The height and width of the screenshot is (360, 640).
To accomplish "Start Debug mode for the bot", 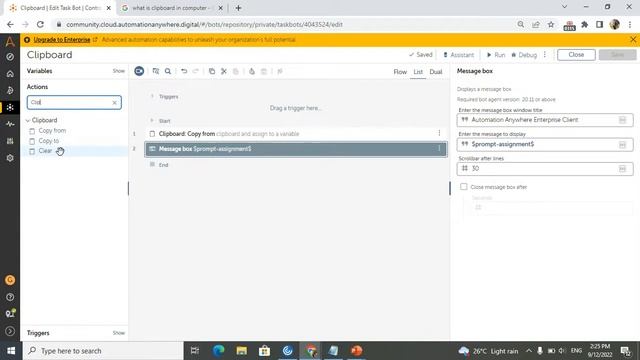I will [x=524, y=55].
